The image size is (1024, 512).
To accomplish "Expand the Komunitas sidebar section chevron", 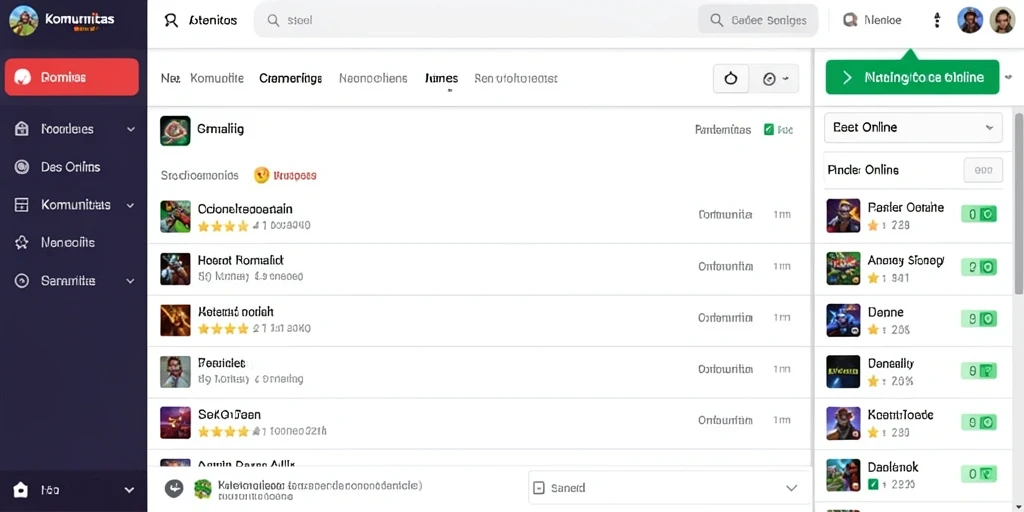I will (x=131, y=205).
